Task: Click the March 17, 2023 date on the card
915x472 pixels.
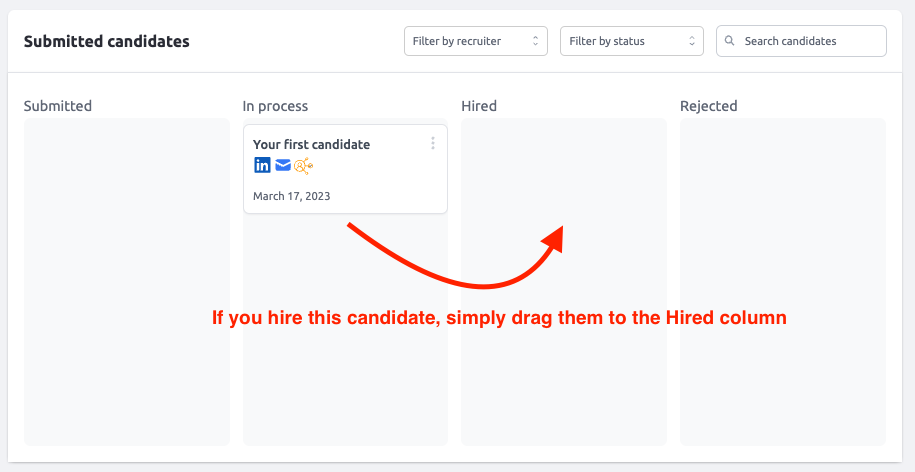Action: (291, 196)
